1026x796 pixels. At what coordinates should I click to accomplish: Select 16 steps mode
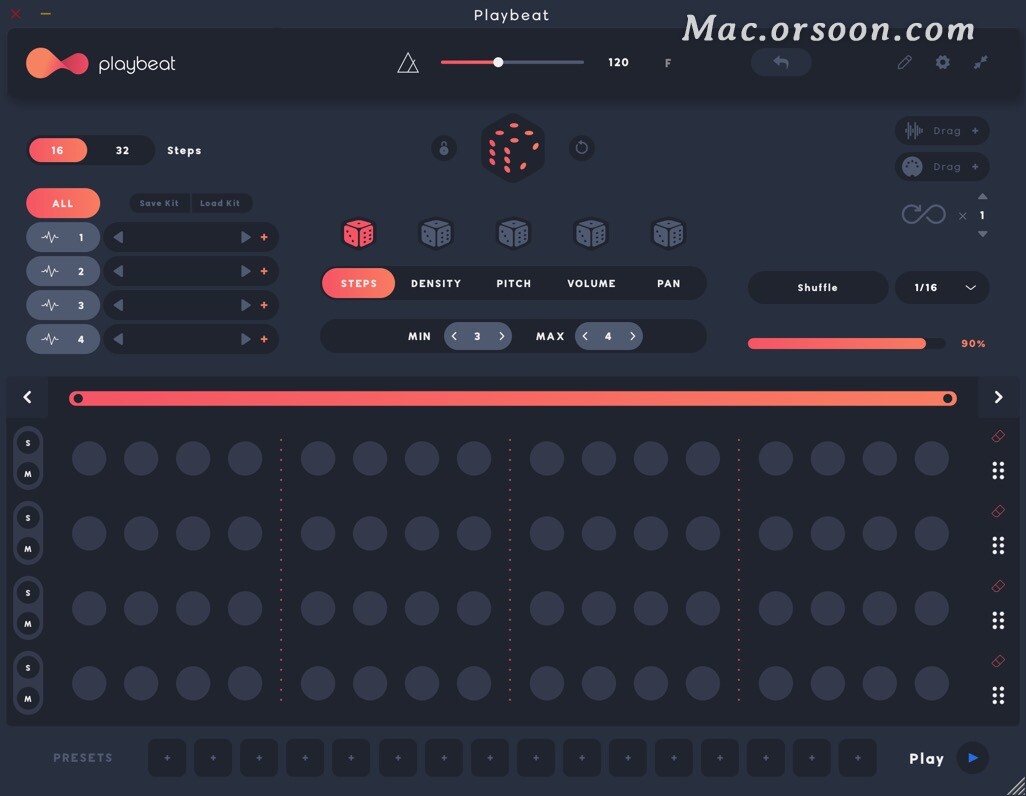point(58,151)
